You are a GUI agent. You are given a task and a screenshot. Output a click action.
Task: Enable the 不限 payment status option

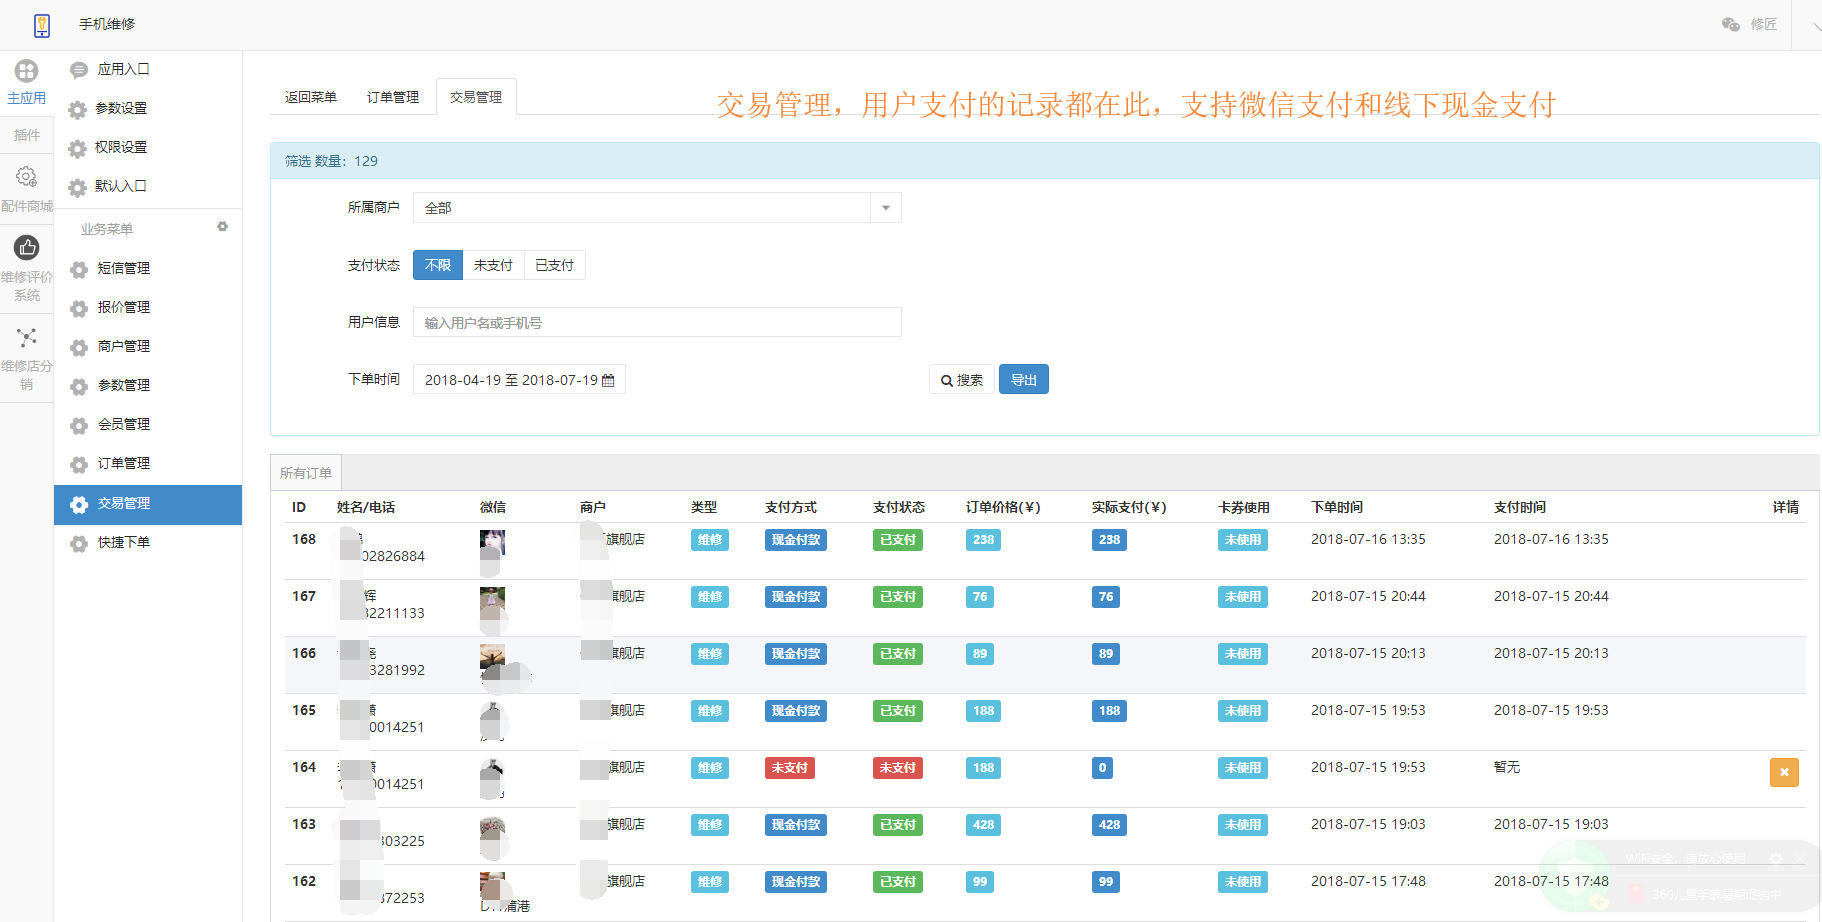pyautogui.click(x=437, y=264)
